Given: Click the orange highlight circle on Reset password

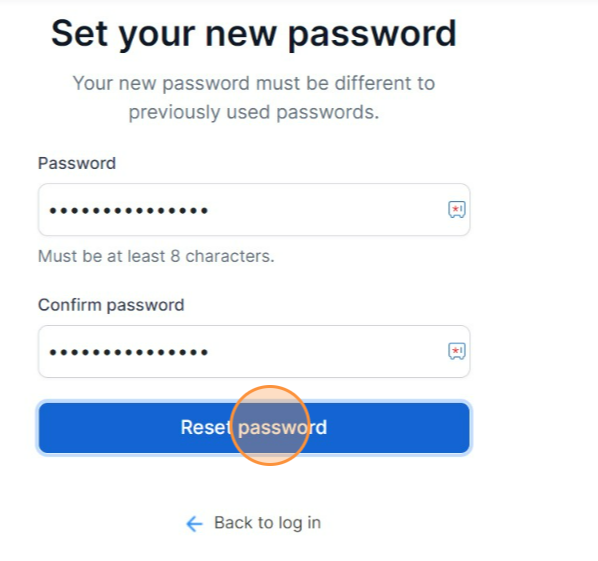Looking at the screenshot, I should 270,425.
